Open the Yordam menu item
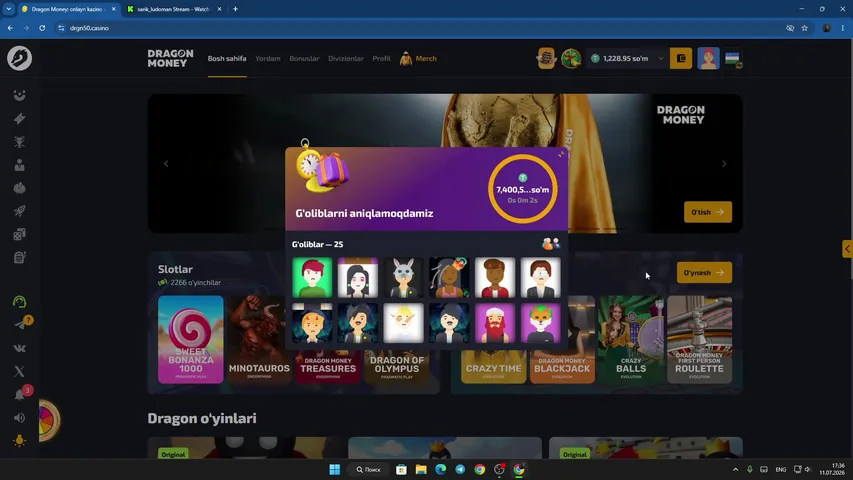This screenshot has height=480, width=853. point(268,58)
